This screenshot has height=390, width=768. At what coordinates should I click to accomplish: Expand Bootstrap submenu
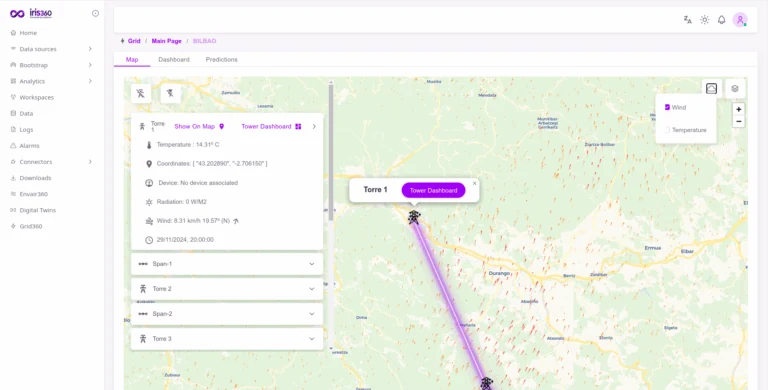[90, 65]
